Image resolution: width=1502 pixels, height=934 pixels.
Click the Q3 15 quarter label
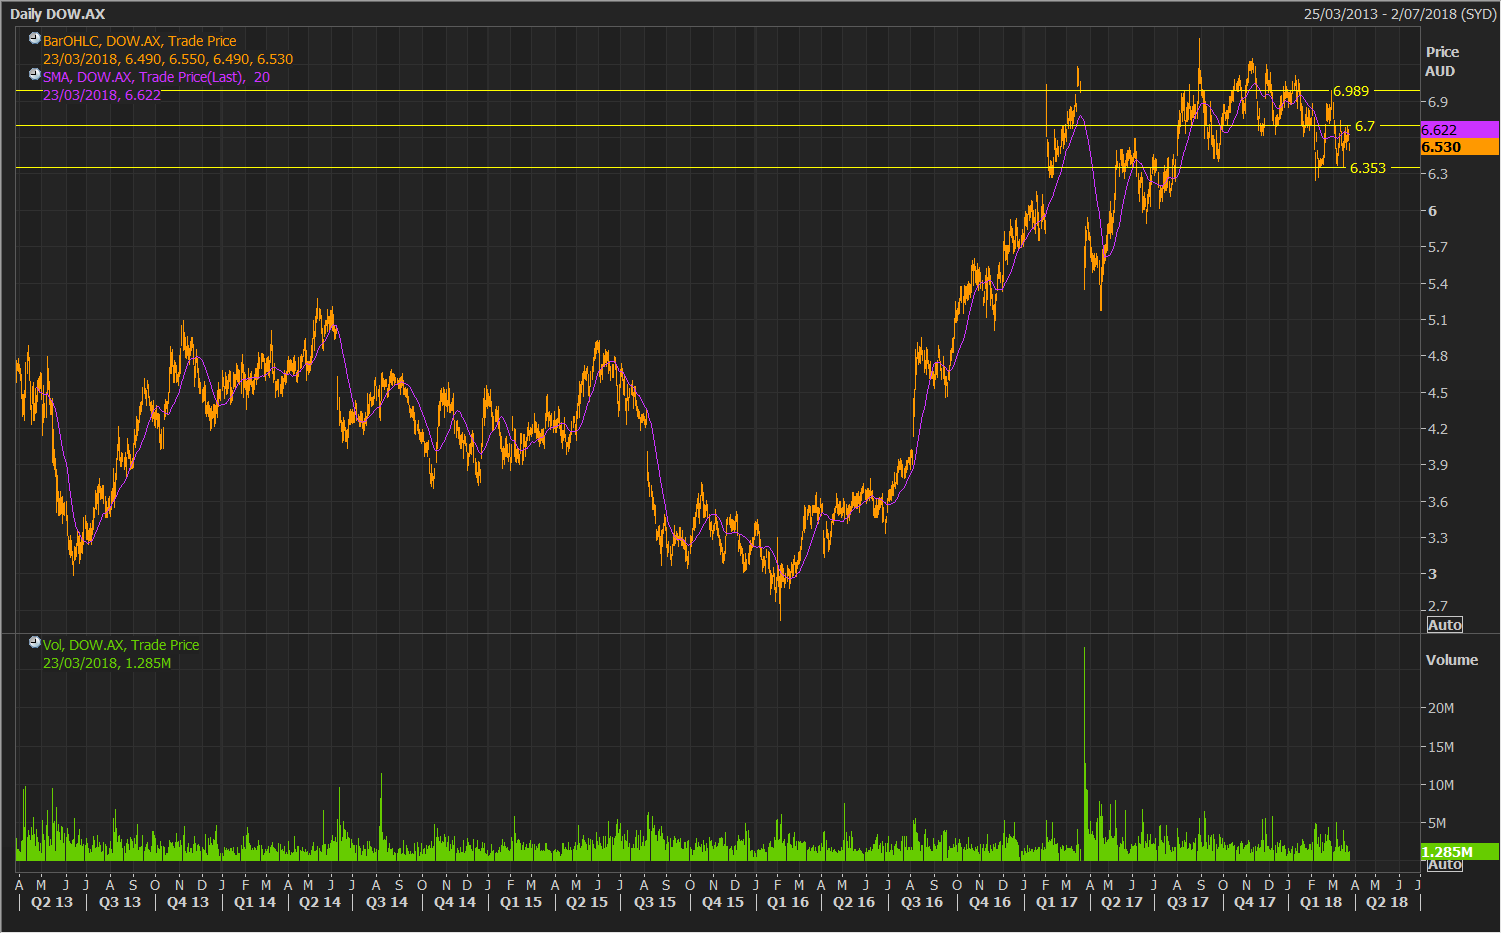pos(655,902)
